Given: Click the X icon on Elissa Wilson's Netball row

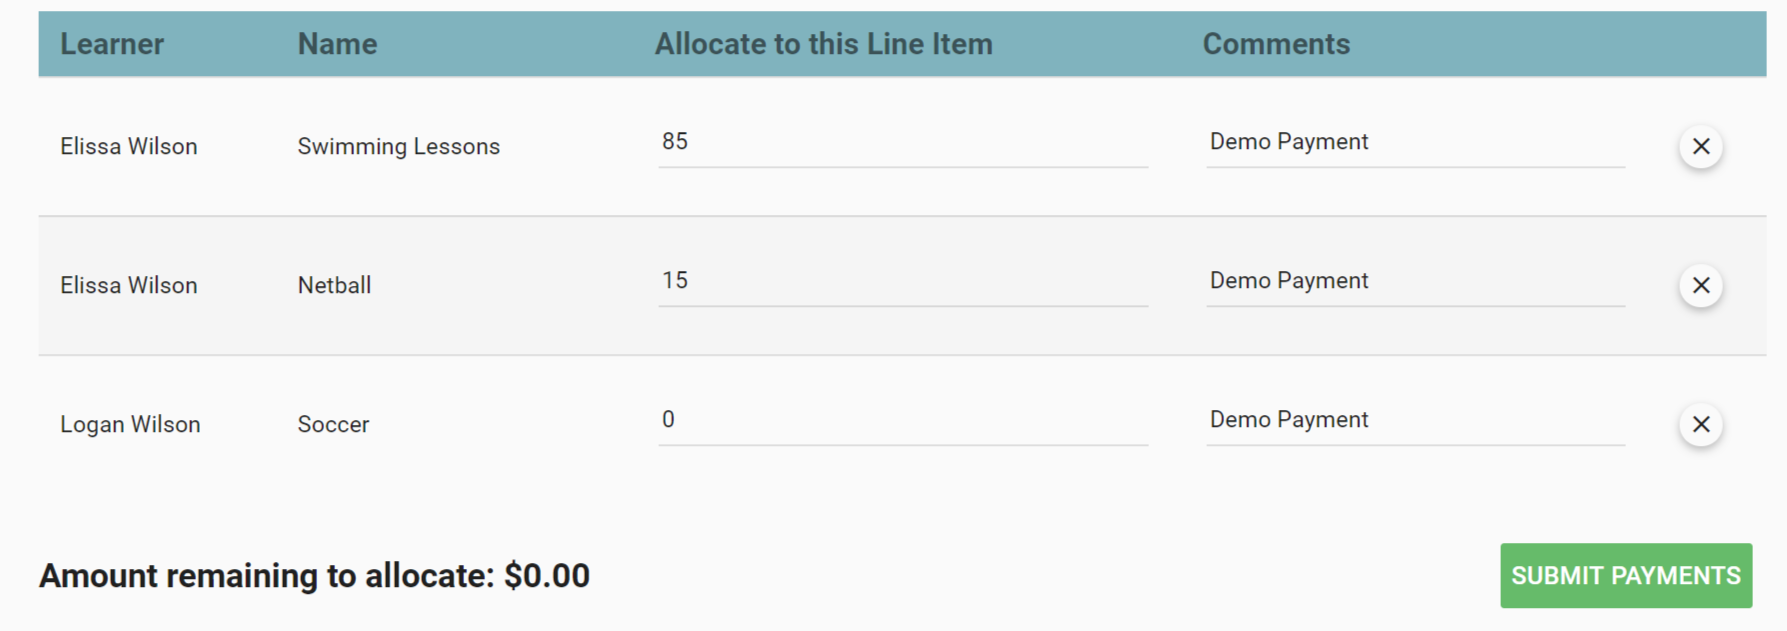Looking at the screenshot, I should point(1700,285).
